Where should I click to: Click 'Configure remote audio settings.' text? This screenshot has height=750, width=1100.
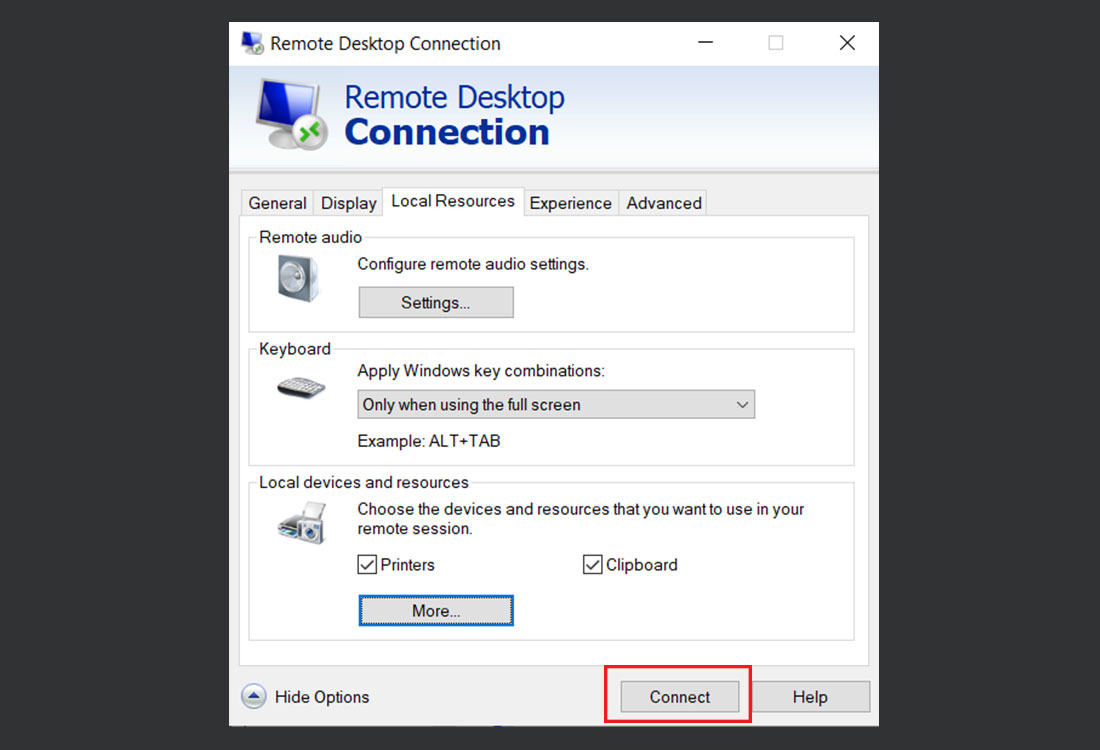pos(473,264)
